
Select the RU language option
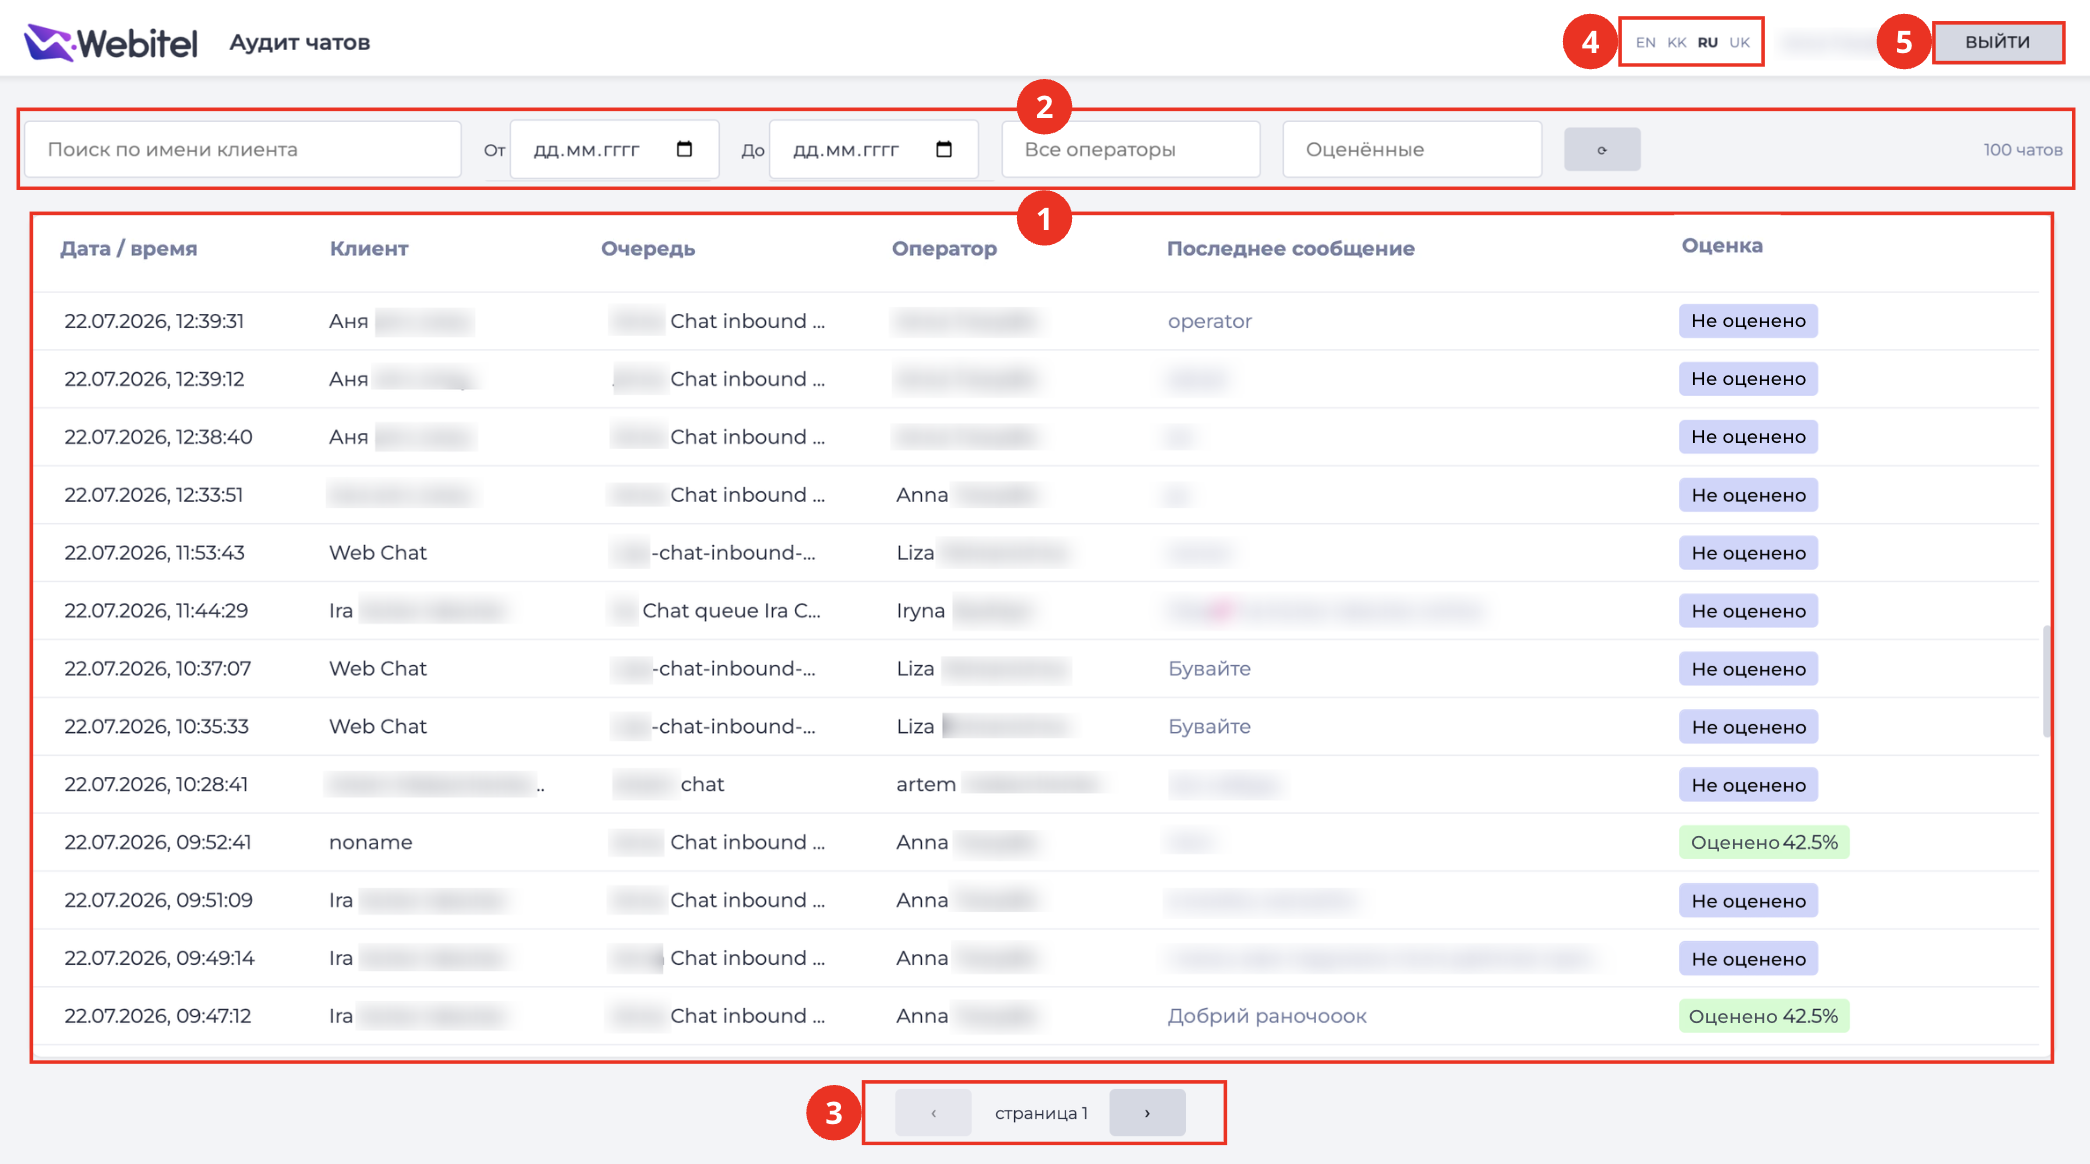pyautogui.click(x=1708, y=42)
